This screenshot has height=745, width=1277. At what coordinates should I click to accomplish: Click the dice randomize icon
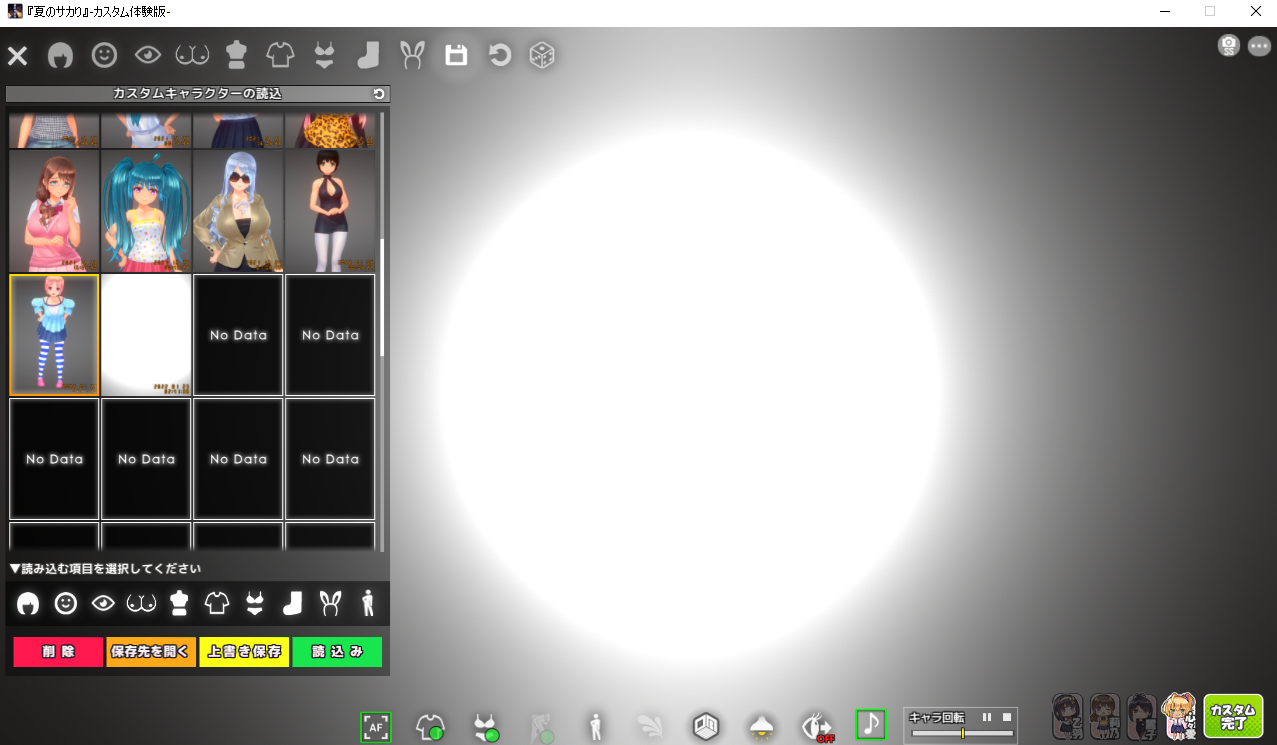pyautogui.click(x=542, y=56)
